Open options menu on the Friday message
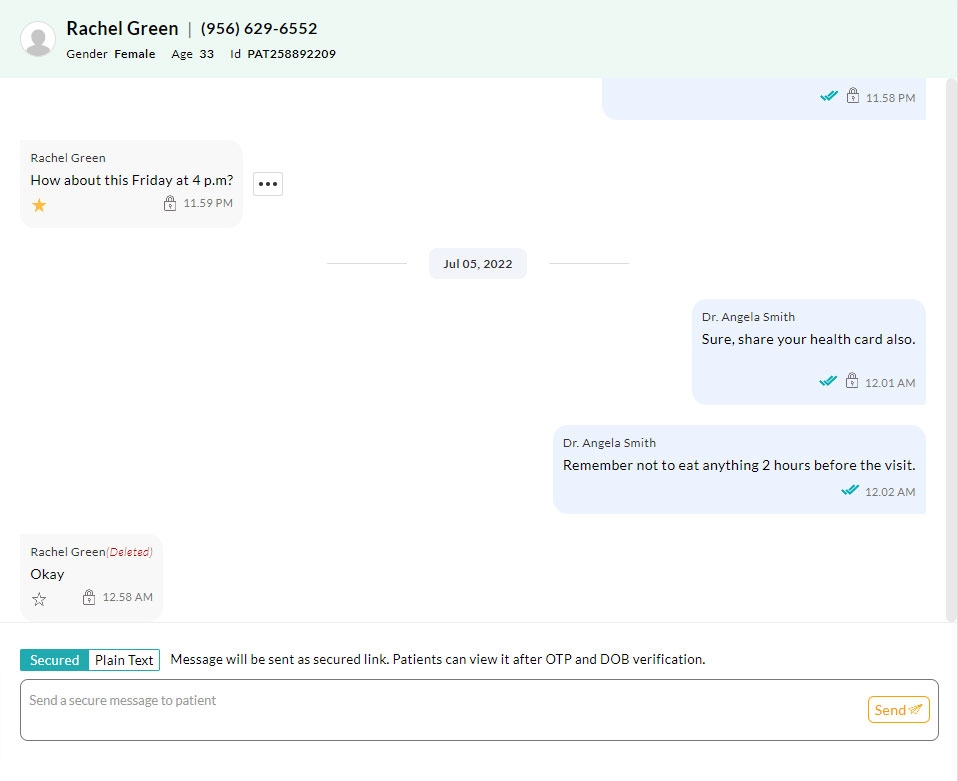The height and width of the screenshot is (781, 958). 267,183
